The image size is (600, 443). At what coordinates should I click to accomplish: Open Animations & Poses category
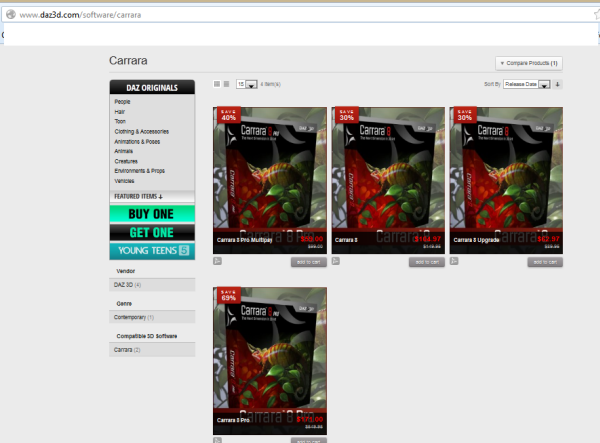[137, 142]
